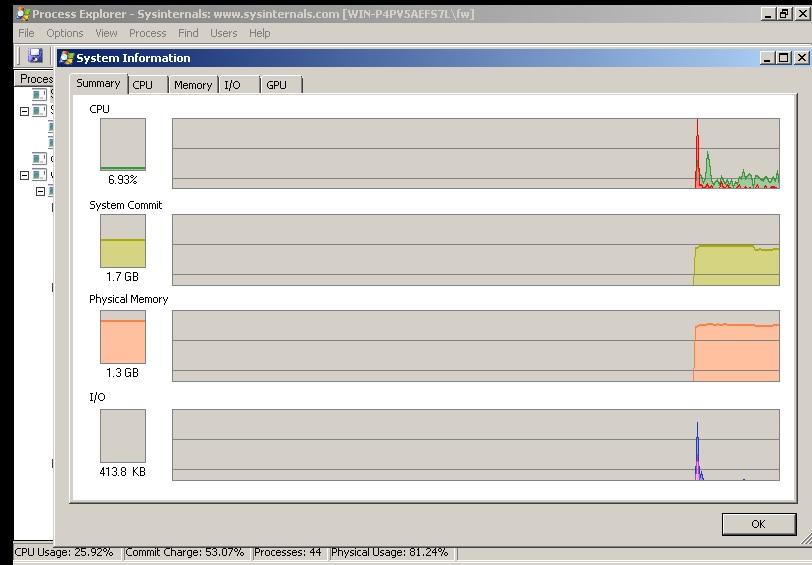
Task: Select the Summary tab
Action: point(98,83)
